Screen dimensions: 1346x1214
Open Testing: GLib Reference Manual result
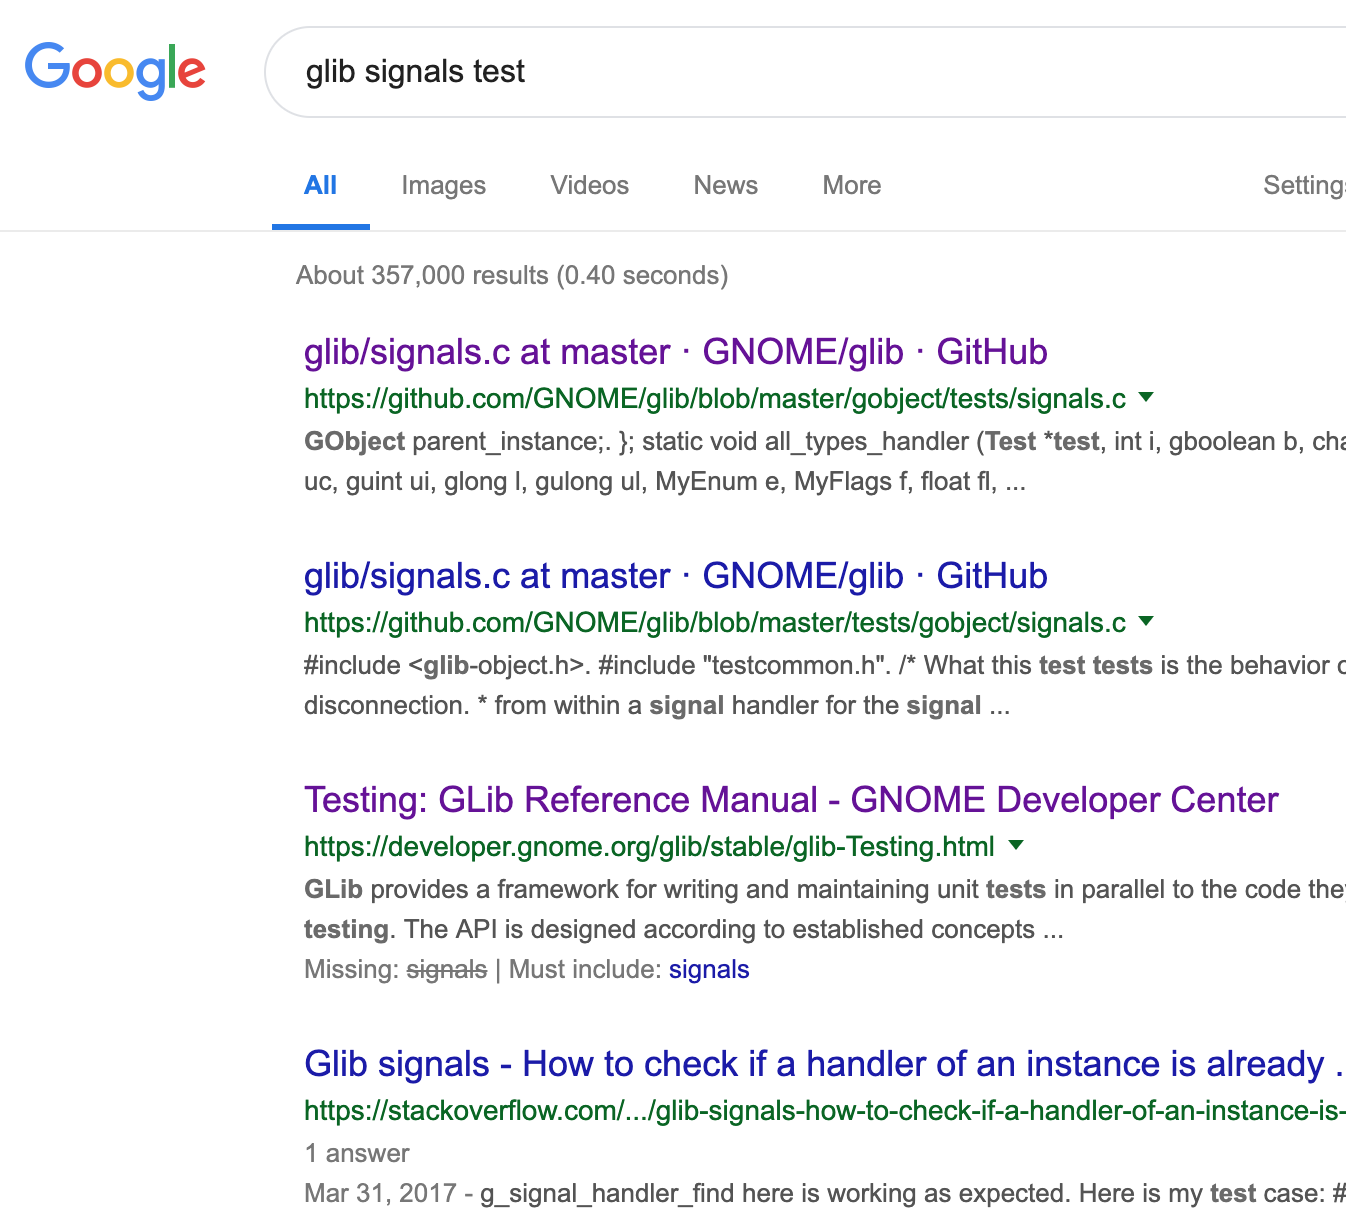791,800
